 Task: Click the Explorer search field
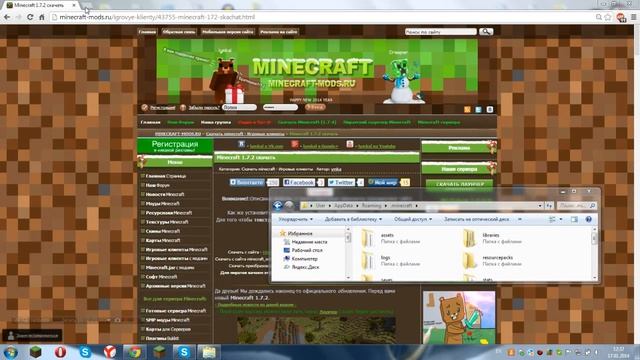(x=577, y=206)
